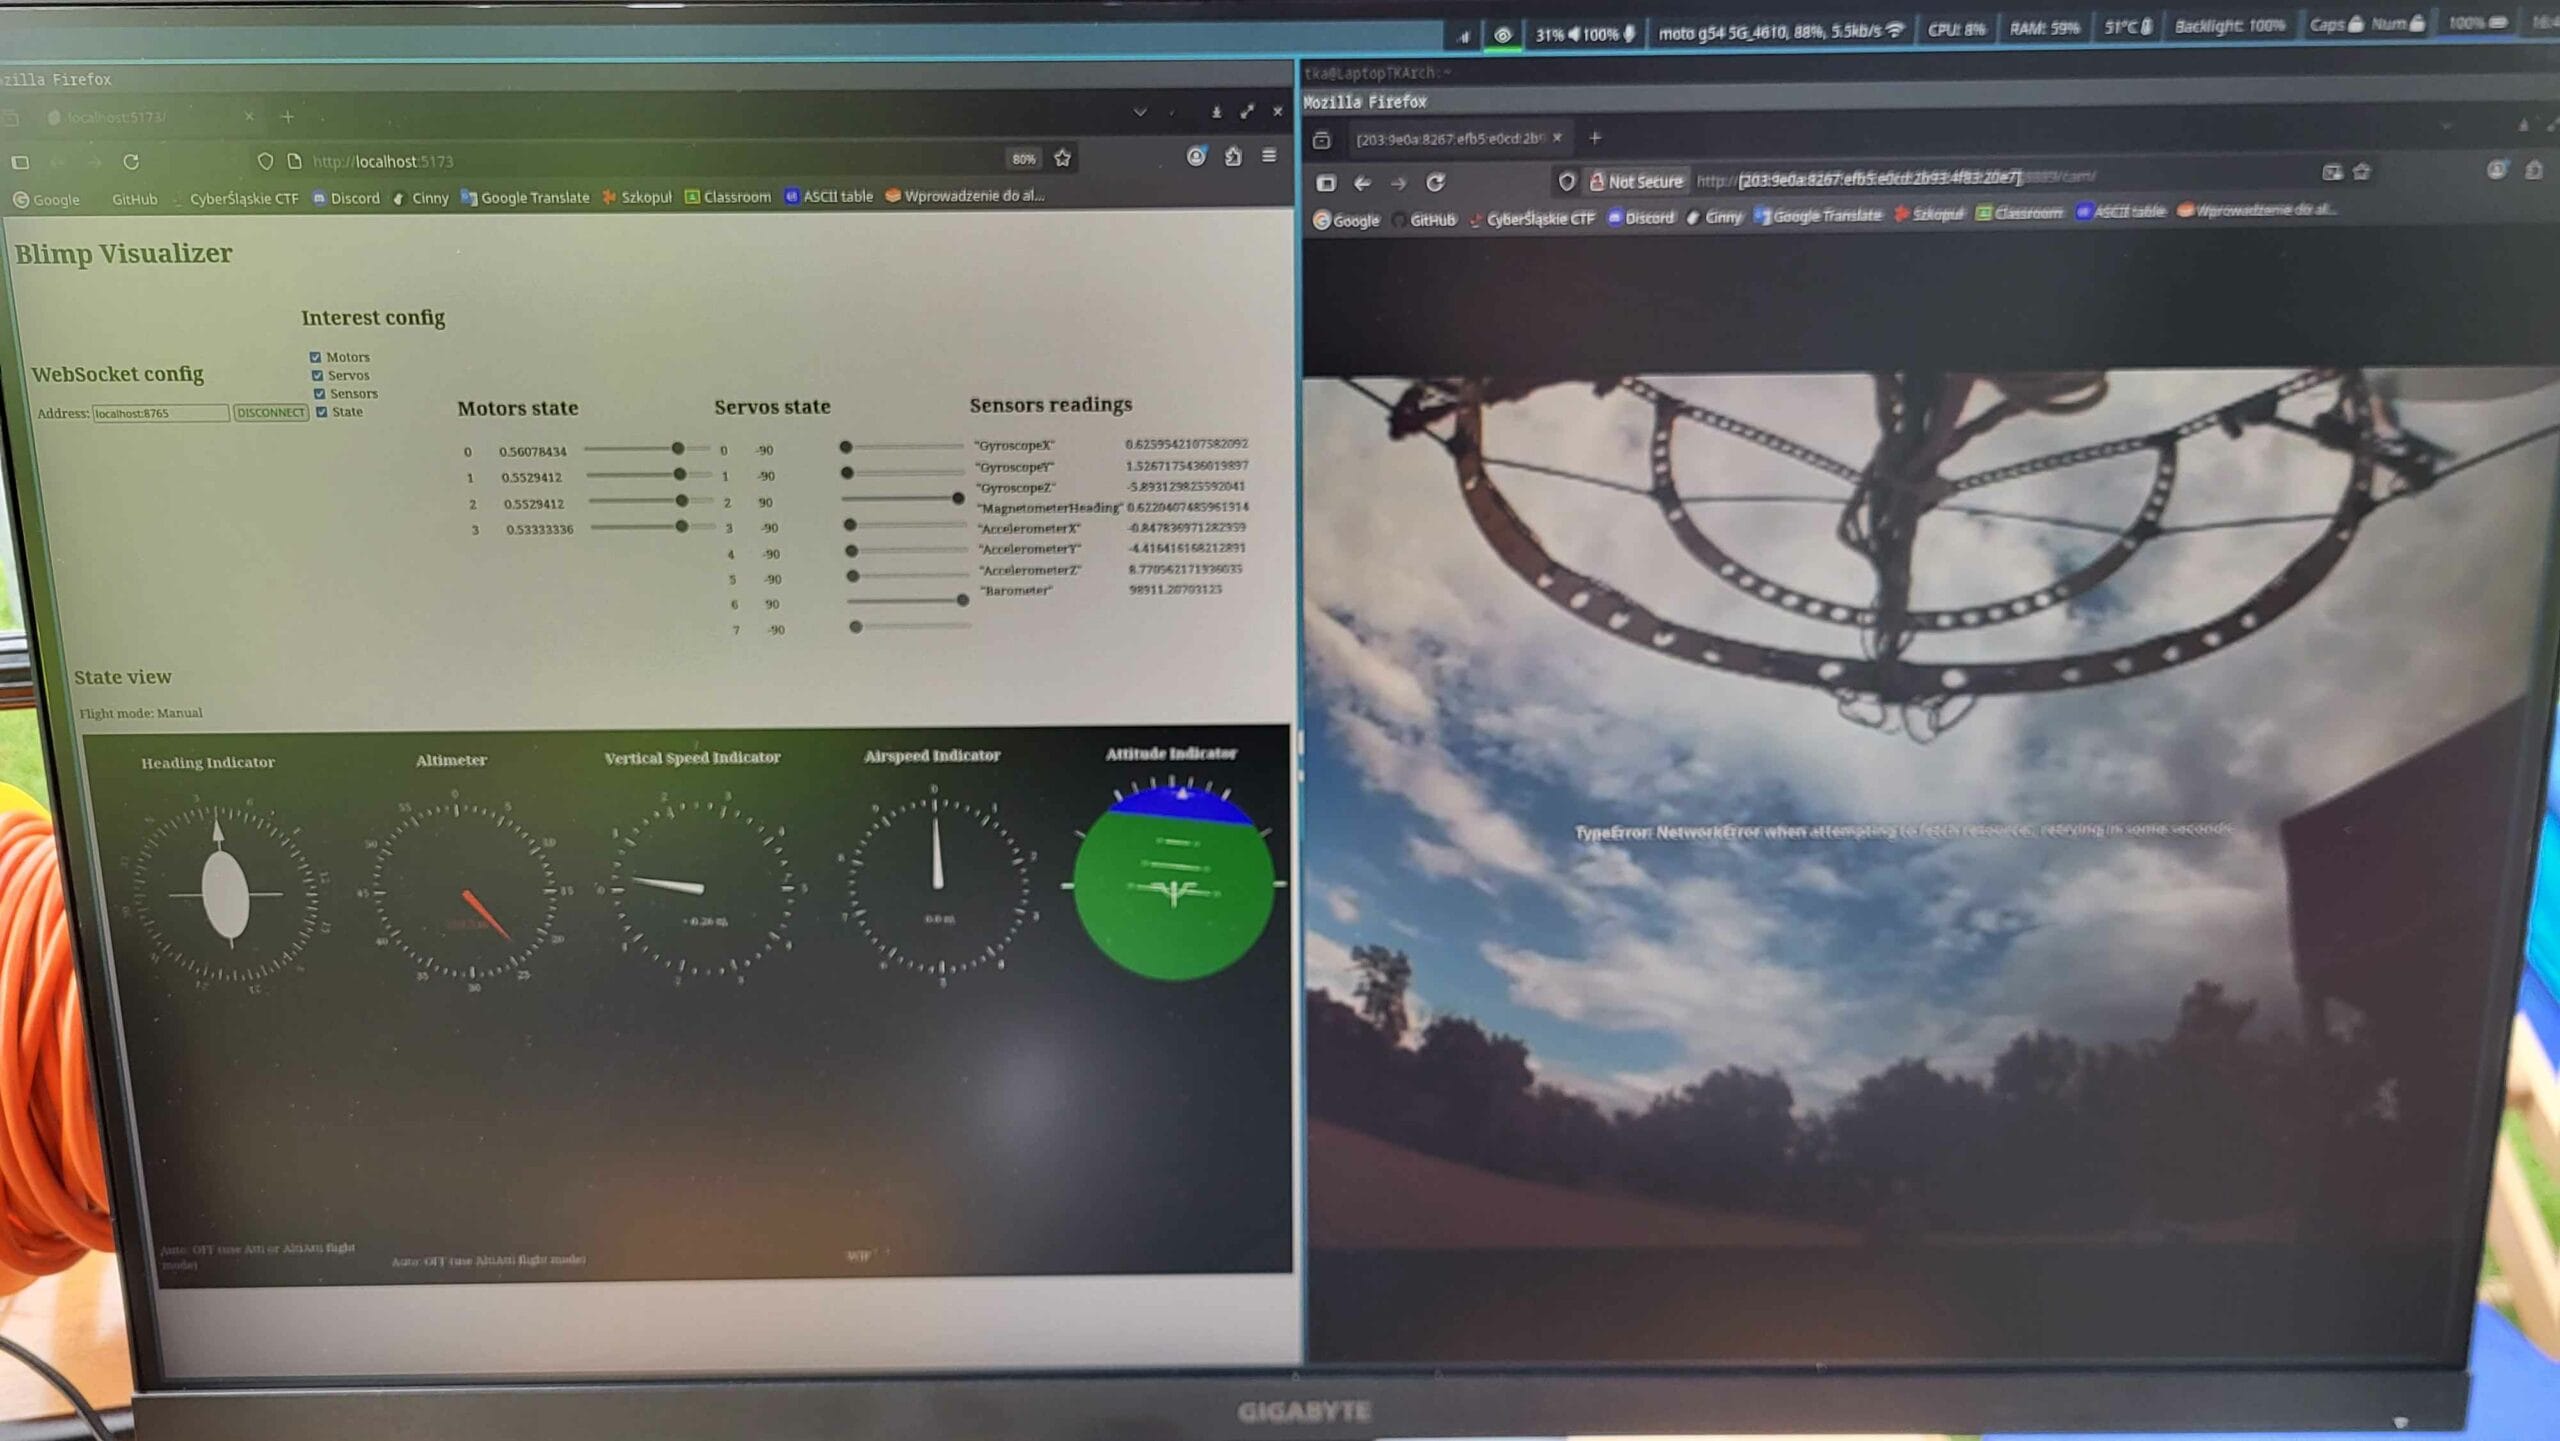Uncheck the Motors interest checkbox
Viewport: 2560px width, 1441px height.
click(316, 357)
